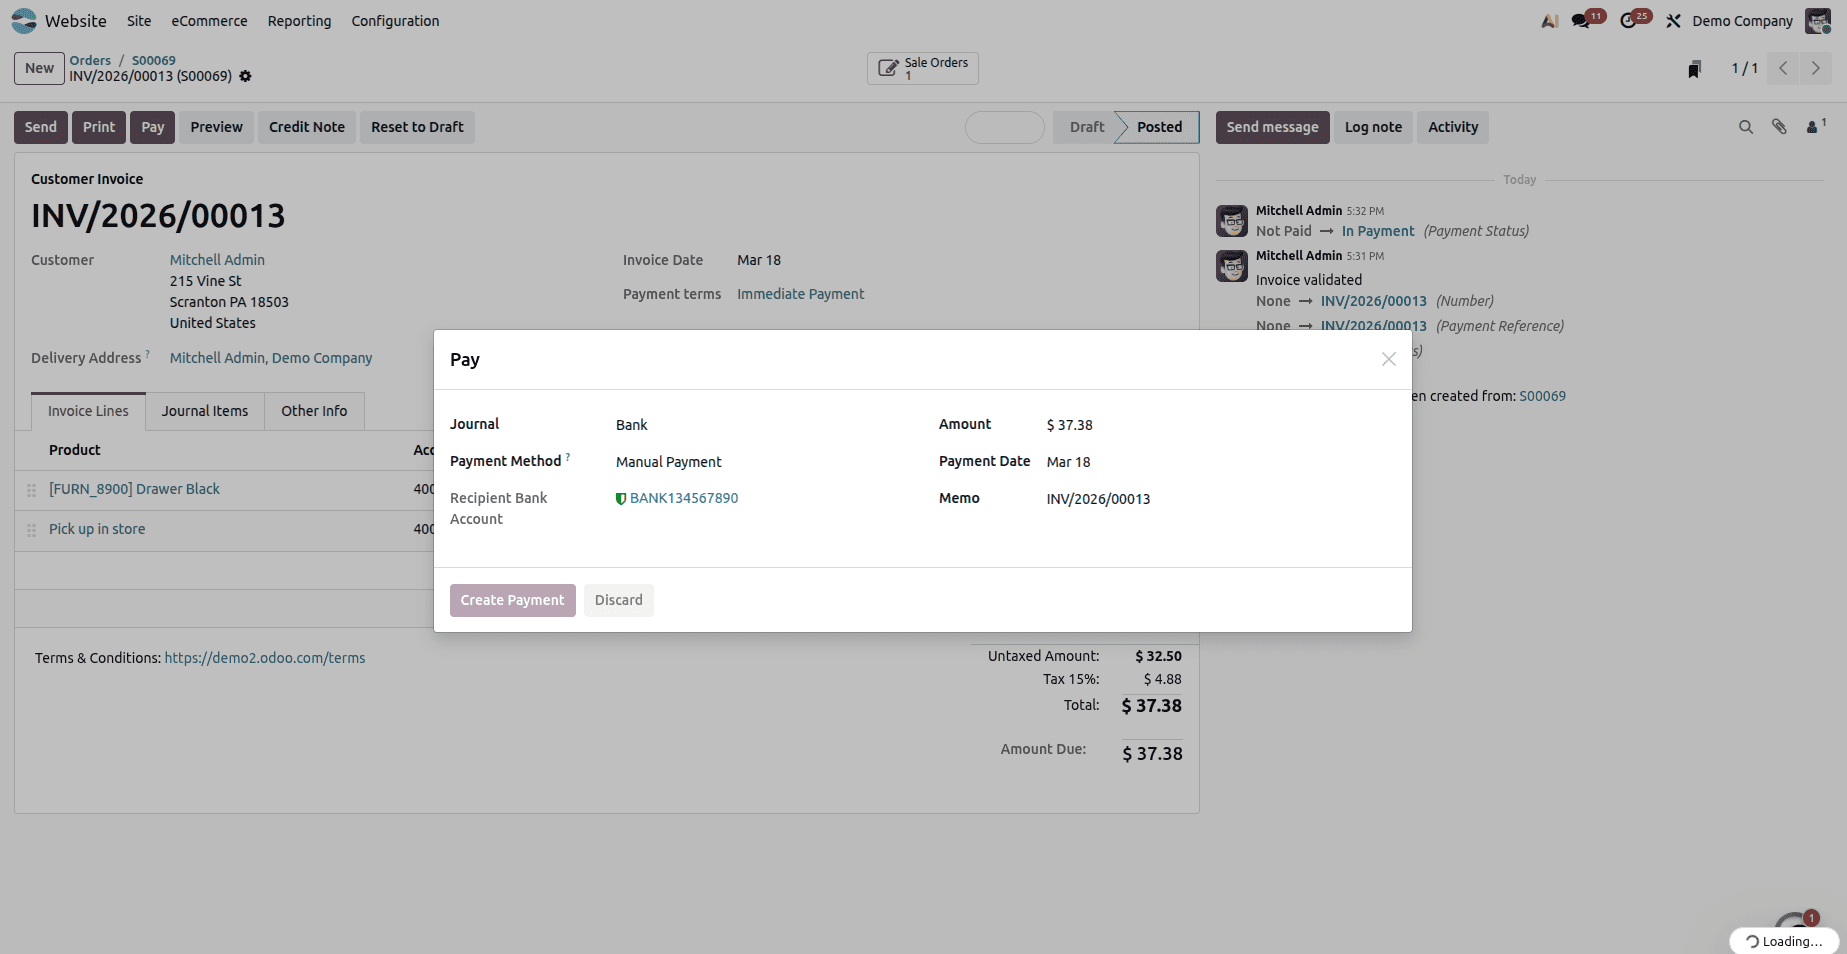The width and height of the screenshot is (1847, 954).
Task: Open the terms and conditions link
Action: point(264,657)
